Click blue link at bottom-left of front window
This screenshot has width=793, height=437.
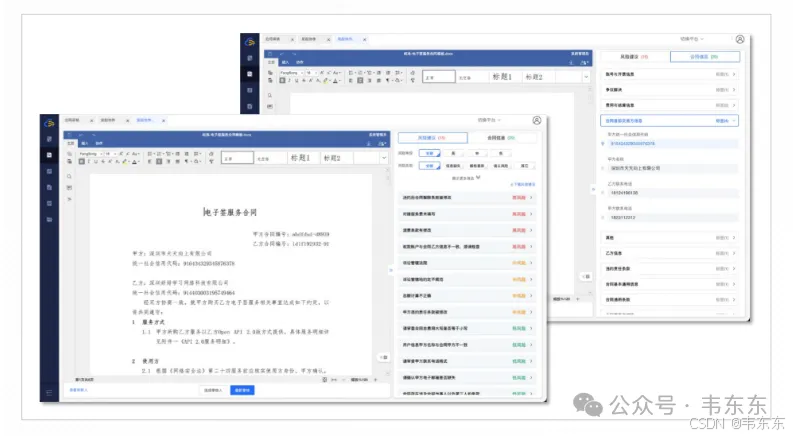[x=78, y=390]
